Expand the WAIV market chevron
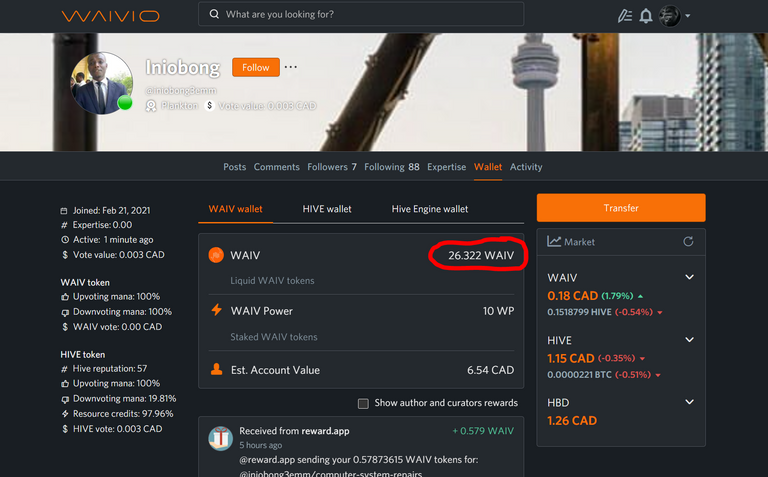Image resolution: width=768 pixels, height=477 pixels. 690,277
